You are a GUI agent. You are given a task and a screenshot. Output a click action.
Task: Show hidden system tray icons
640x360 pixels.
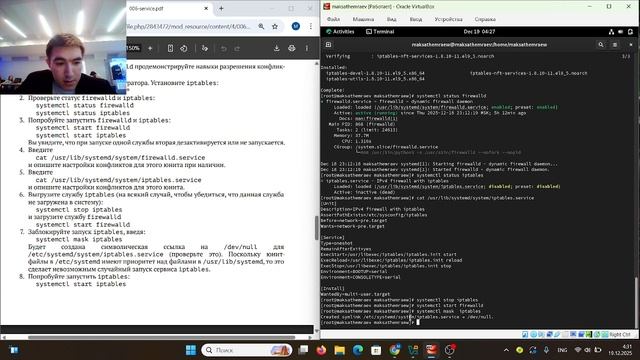point(506,350)
